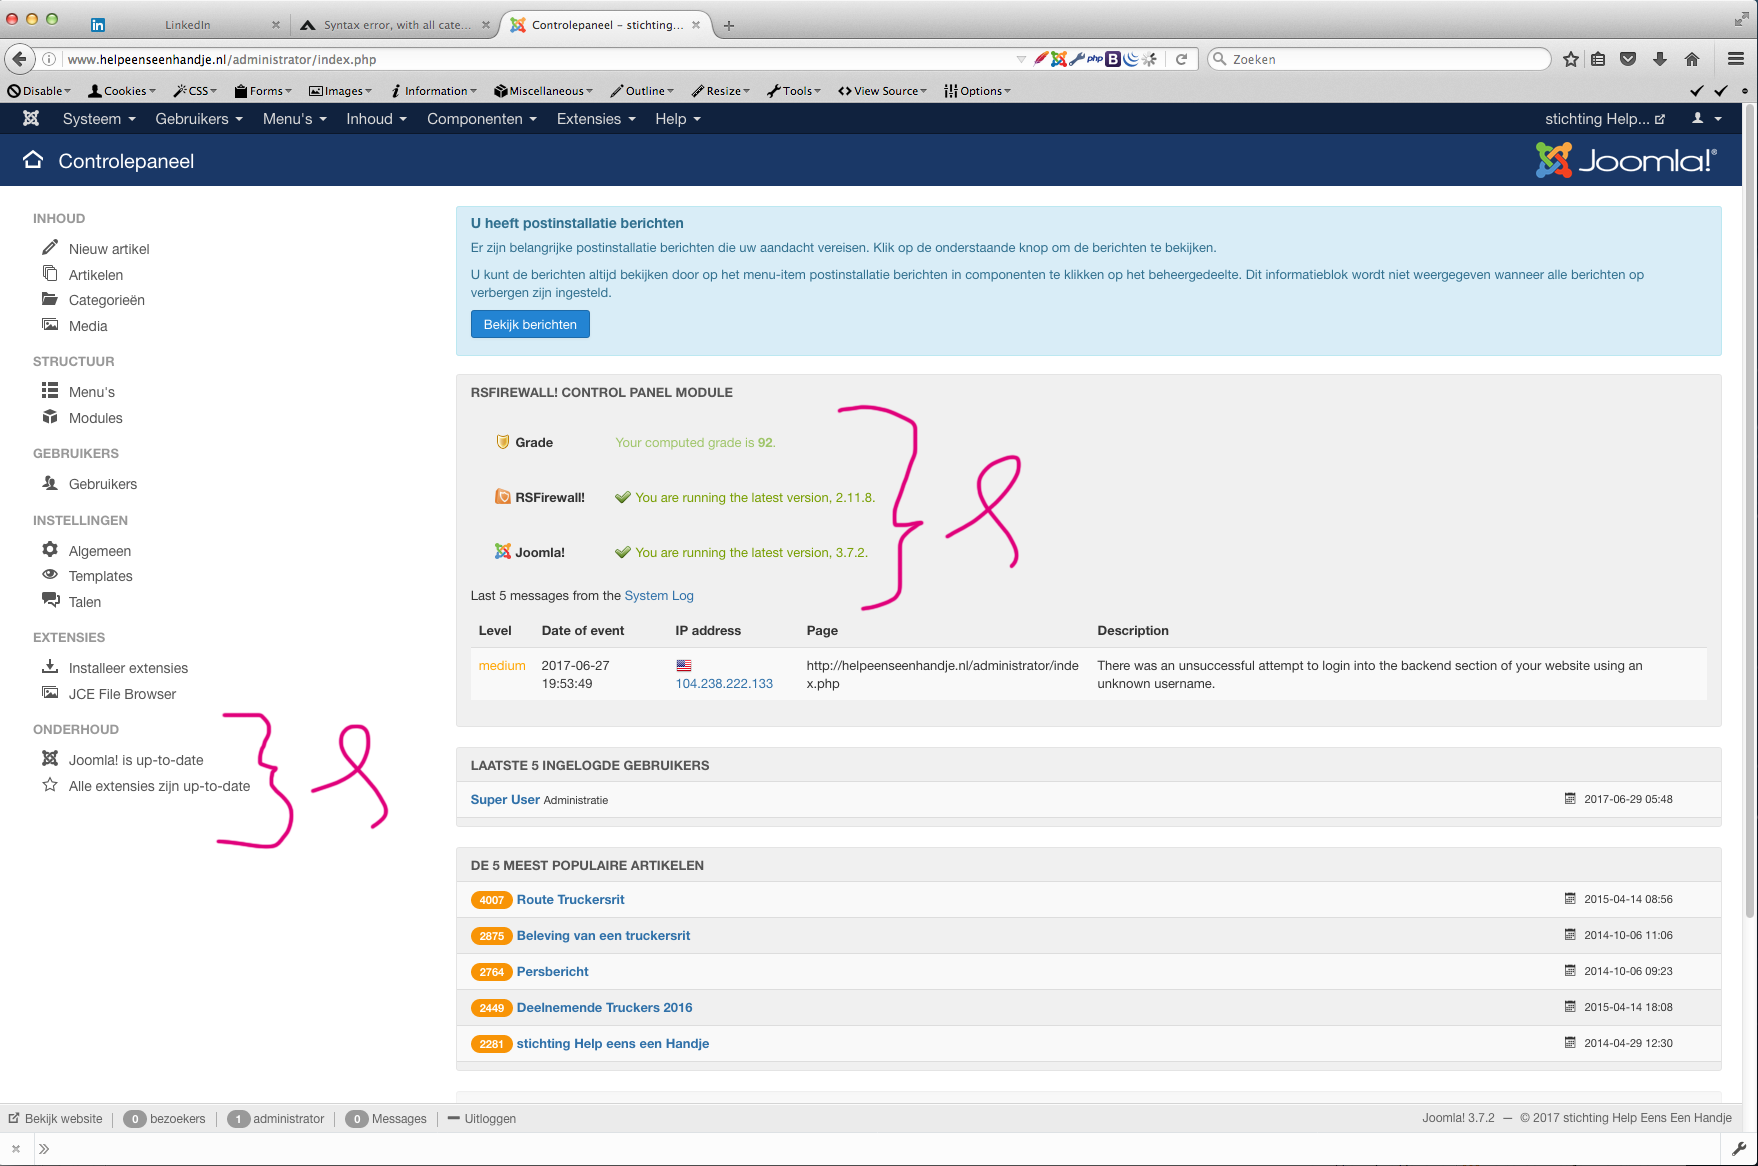Click the Bekijk berichten button
Image resolution: width=1758 pixels, height=1166 pixels.
coord(530,324)
